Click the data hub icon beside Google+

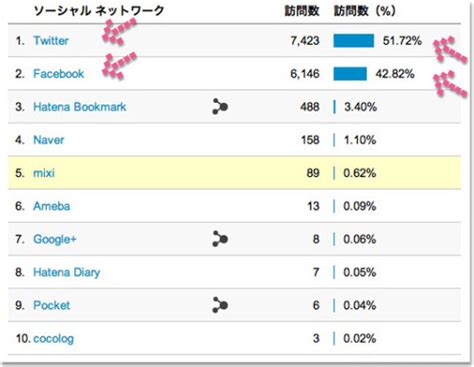coord(220,239)
